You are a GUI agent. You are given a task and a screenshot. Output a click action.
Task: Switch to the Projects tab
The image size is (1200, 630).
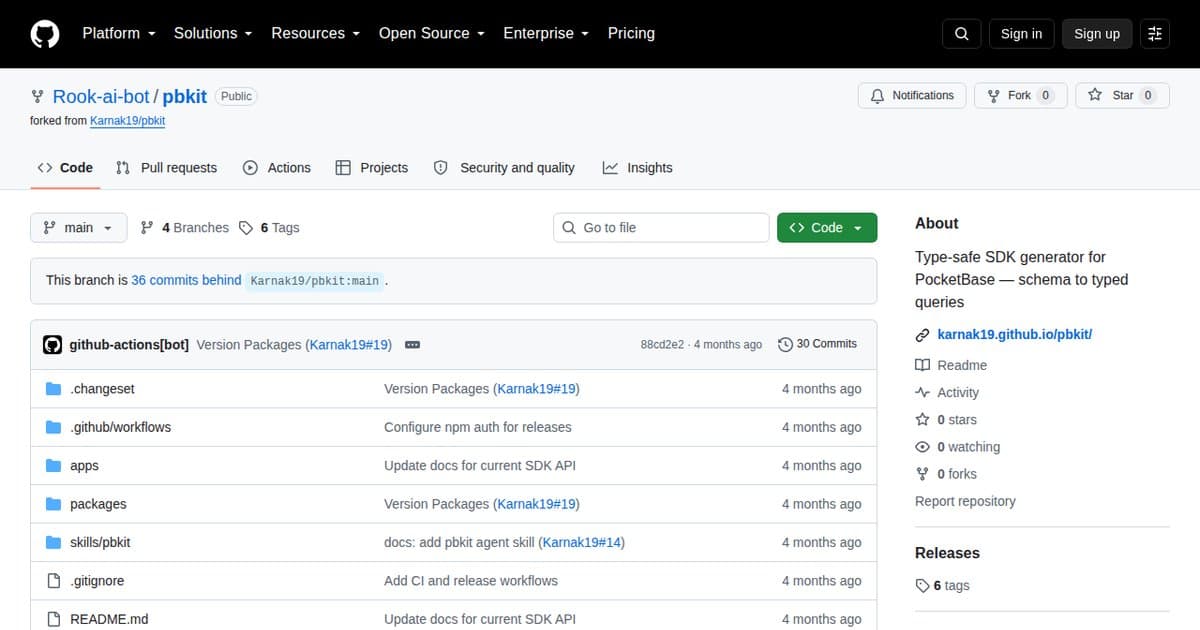pyautogui.click(x=371, y=168)
